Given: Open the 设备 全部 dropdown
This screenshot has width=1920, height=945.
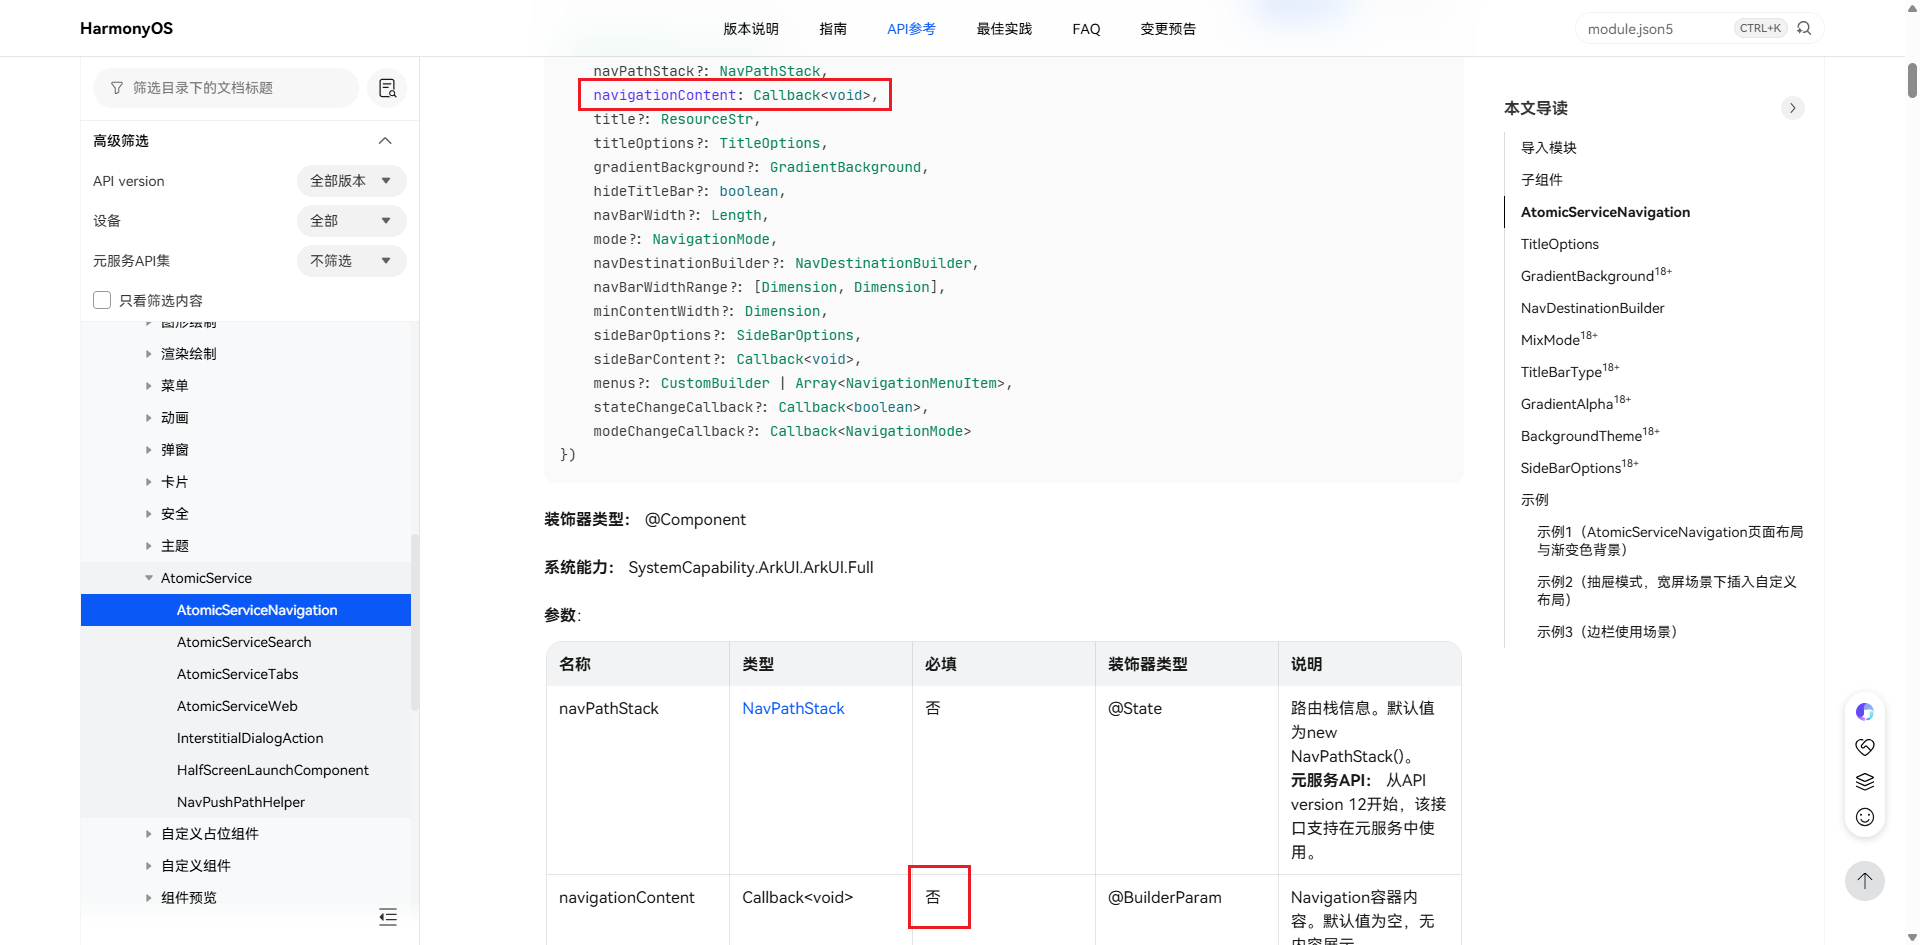Looking at the screenshot, I should pos(351,221).
